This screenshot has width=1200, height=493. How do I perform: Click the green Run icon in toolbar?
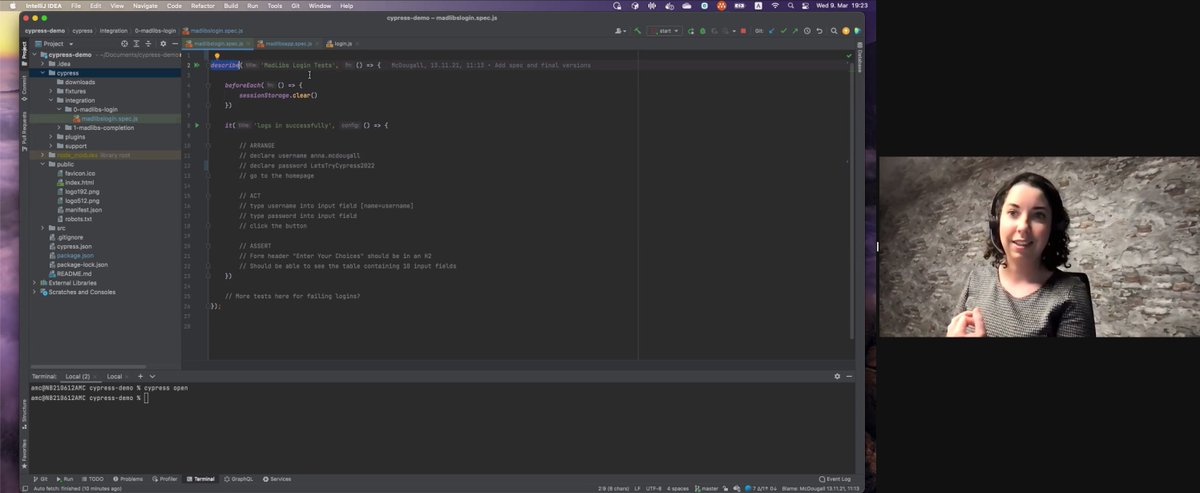(691, 31)
